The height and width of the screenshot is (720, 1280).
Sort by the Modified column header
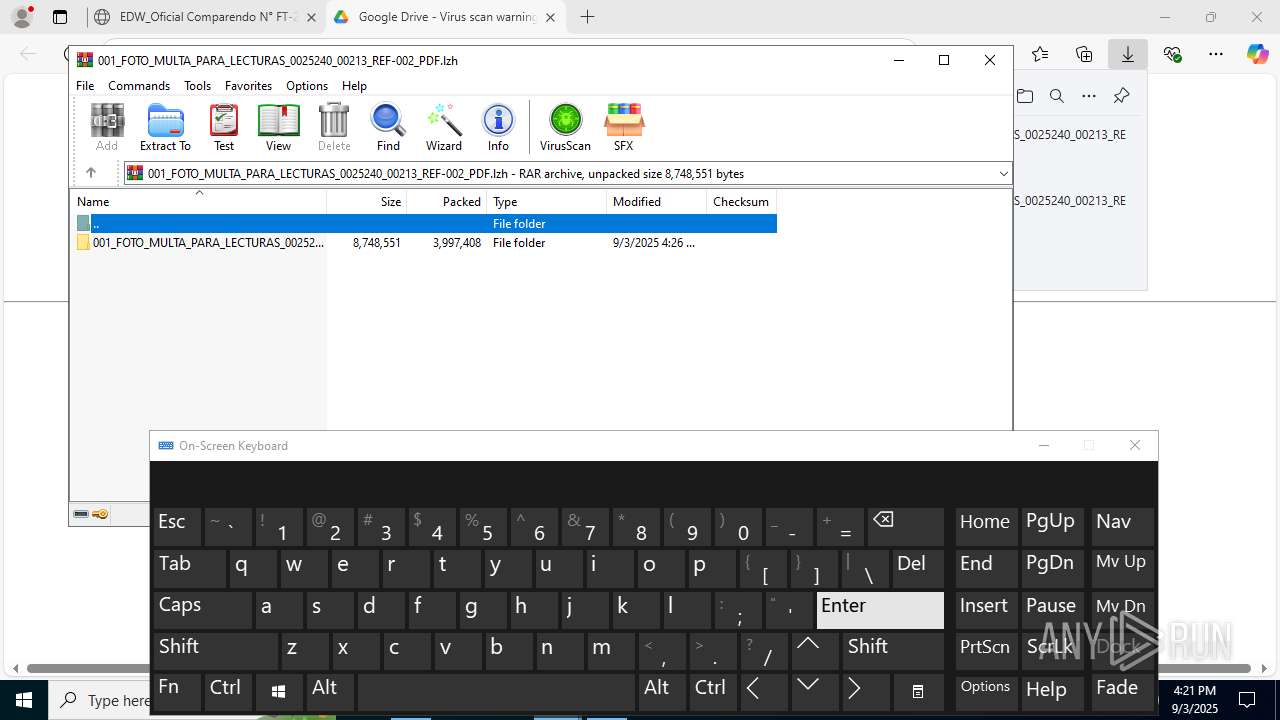click(x=657, y=202)
